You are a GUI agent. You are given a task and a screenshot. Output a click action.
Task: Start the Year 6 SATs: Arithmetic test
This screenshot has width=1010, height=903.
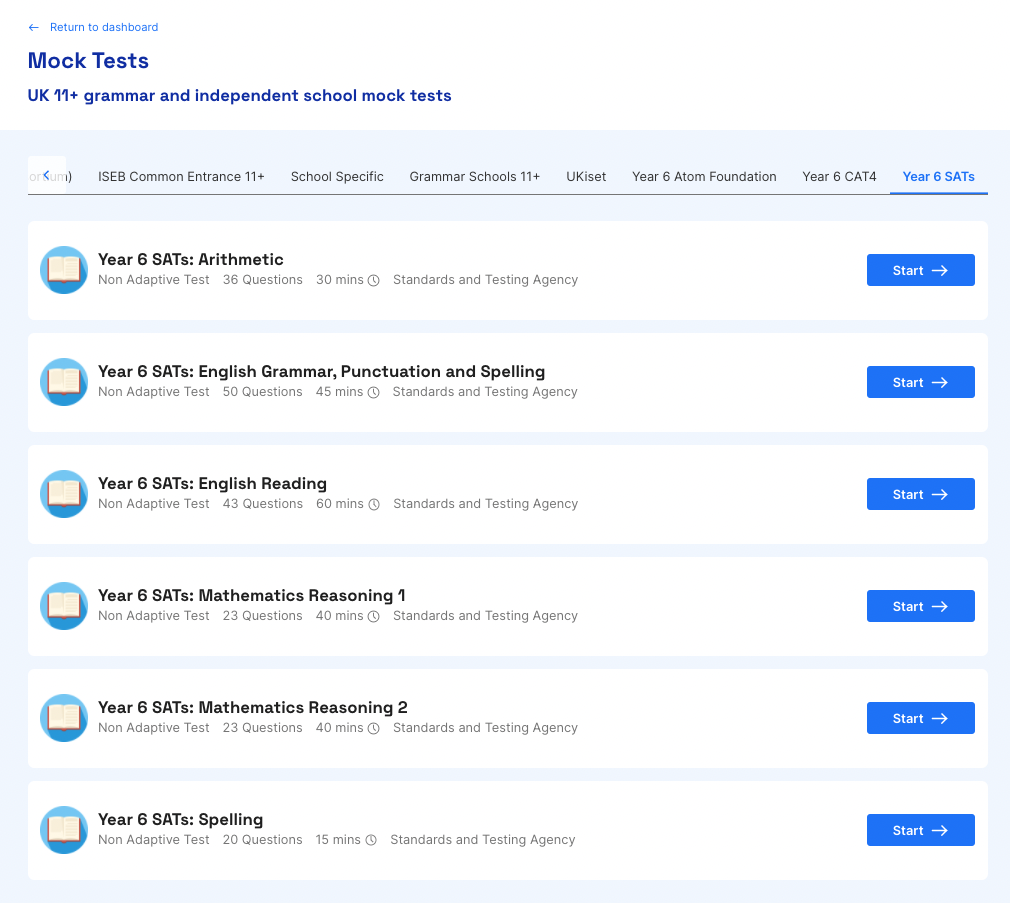click(x=920, y=270)
